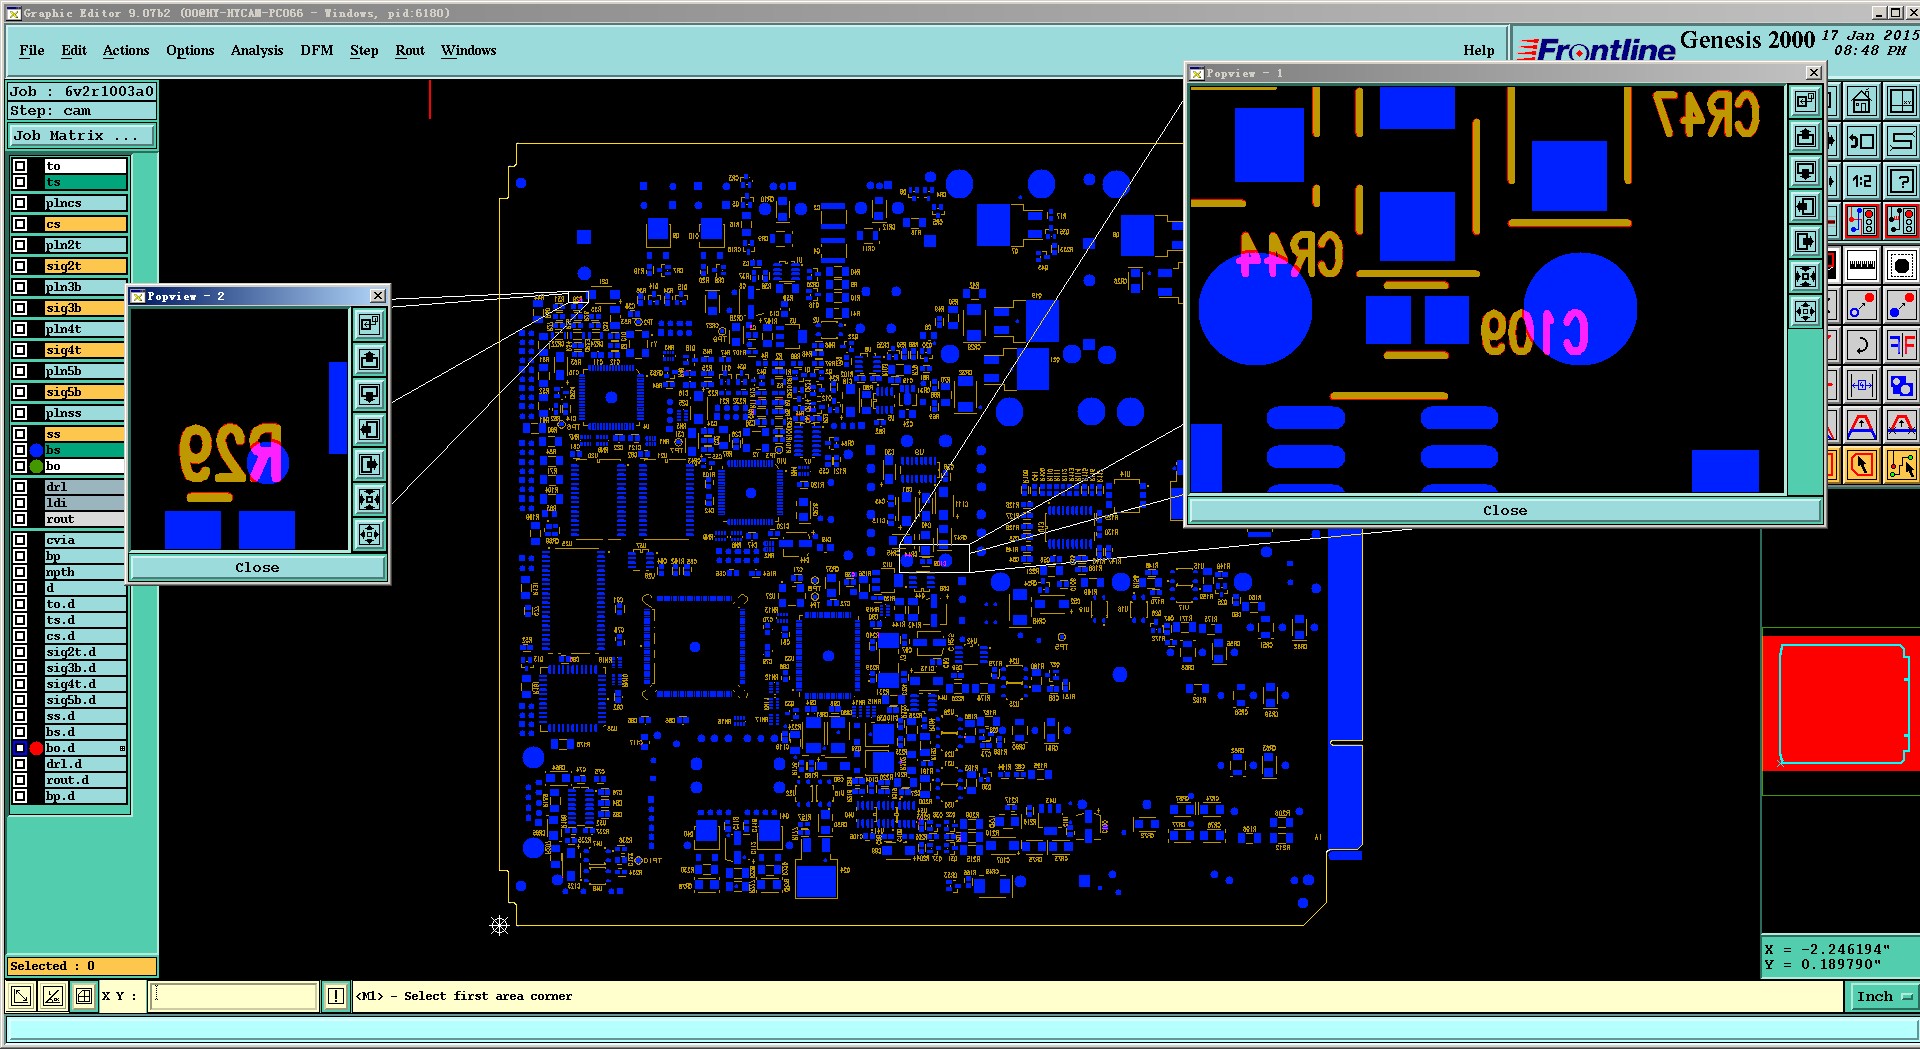Click the sig4t.d layer name
The width and height of the screenshot is (1920, 1049).
85,684
